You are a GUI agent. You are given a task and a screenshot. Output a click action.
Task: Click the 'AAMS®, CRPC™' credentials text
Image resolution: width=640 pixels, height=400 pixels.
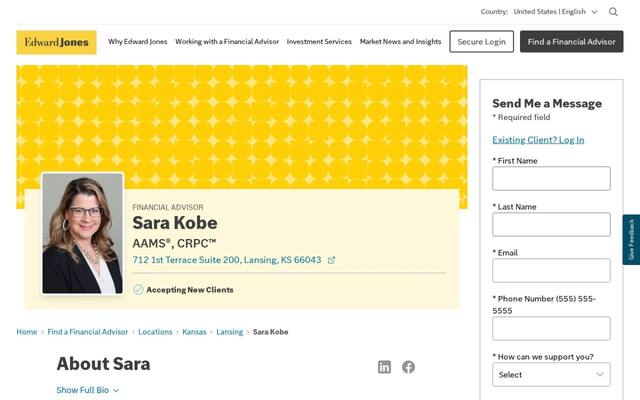(174, 243)
